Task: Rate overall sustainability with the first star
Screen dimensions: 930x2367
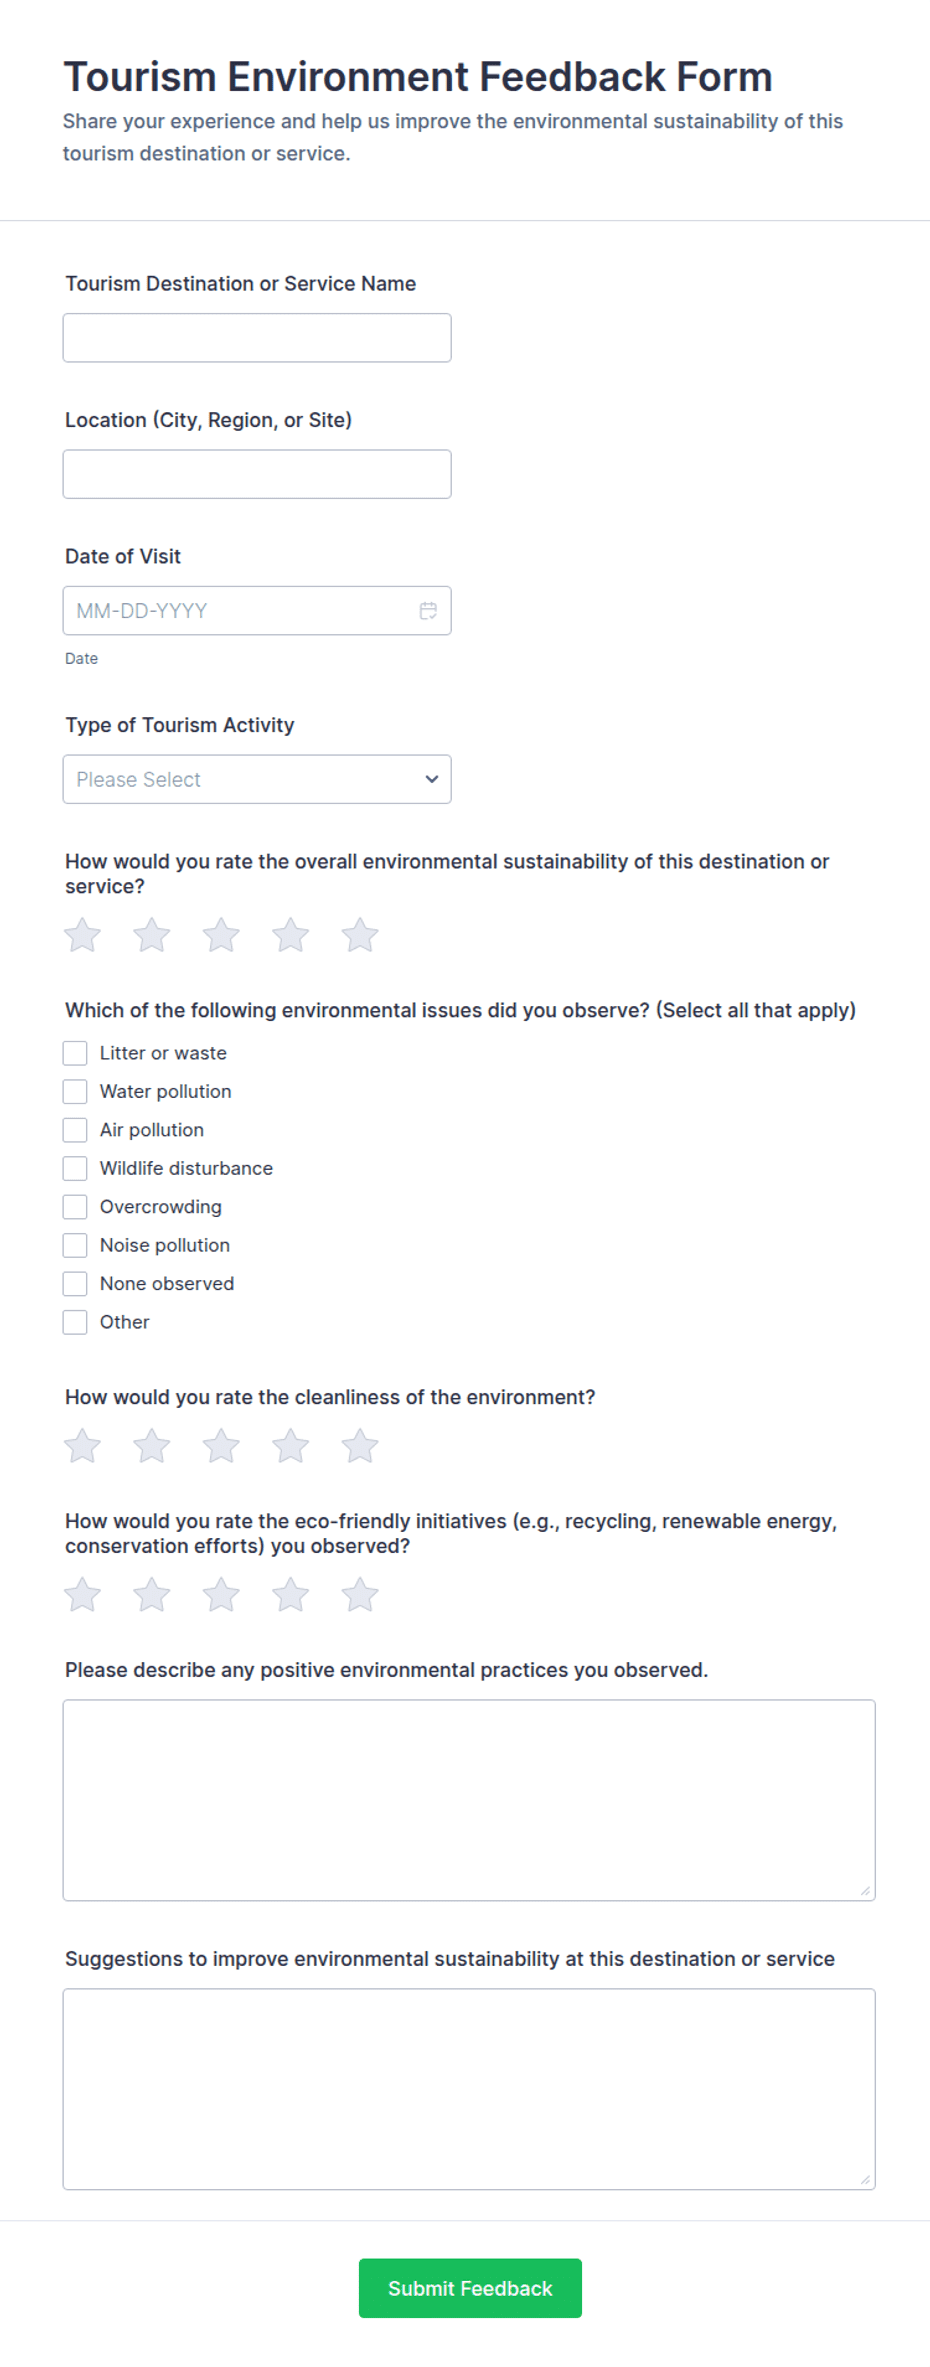Action: coord(82,935)
